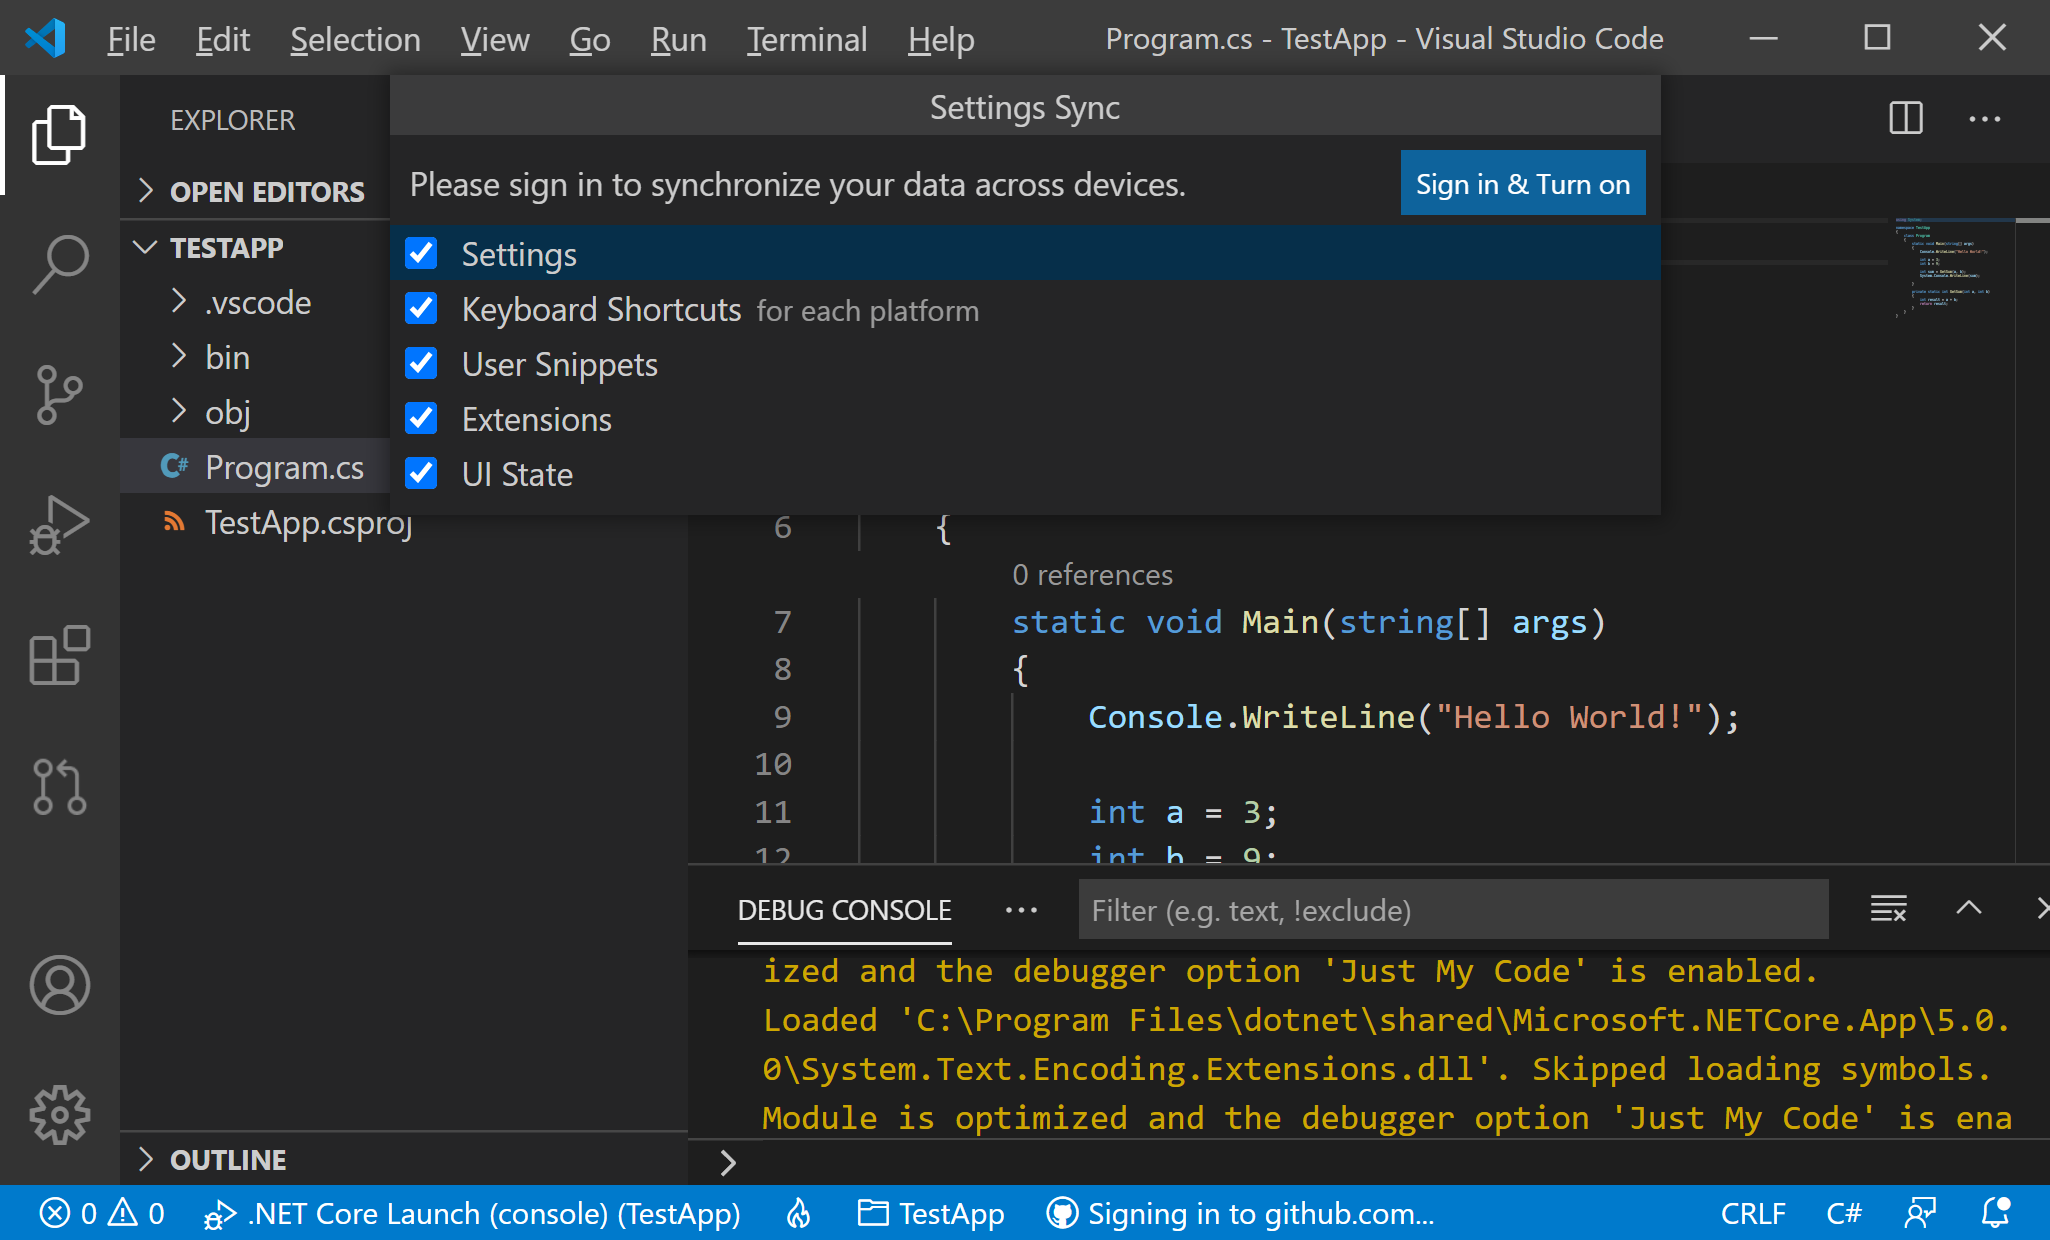Expand the OPEN EDITORS section
Screen dimensions: 2050x1240
click(267, 191)
